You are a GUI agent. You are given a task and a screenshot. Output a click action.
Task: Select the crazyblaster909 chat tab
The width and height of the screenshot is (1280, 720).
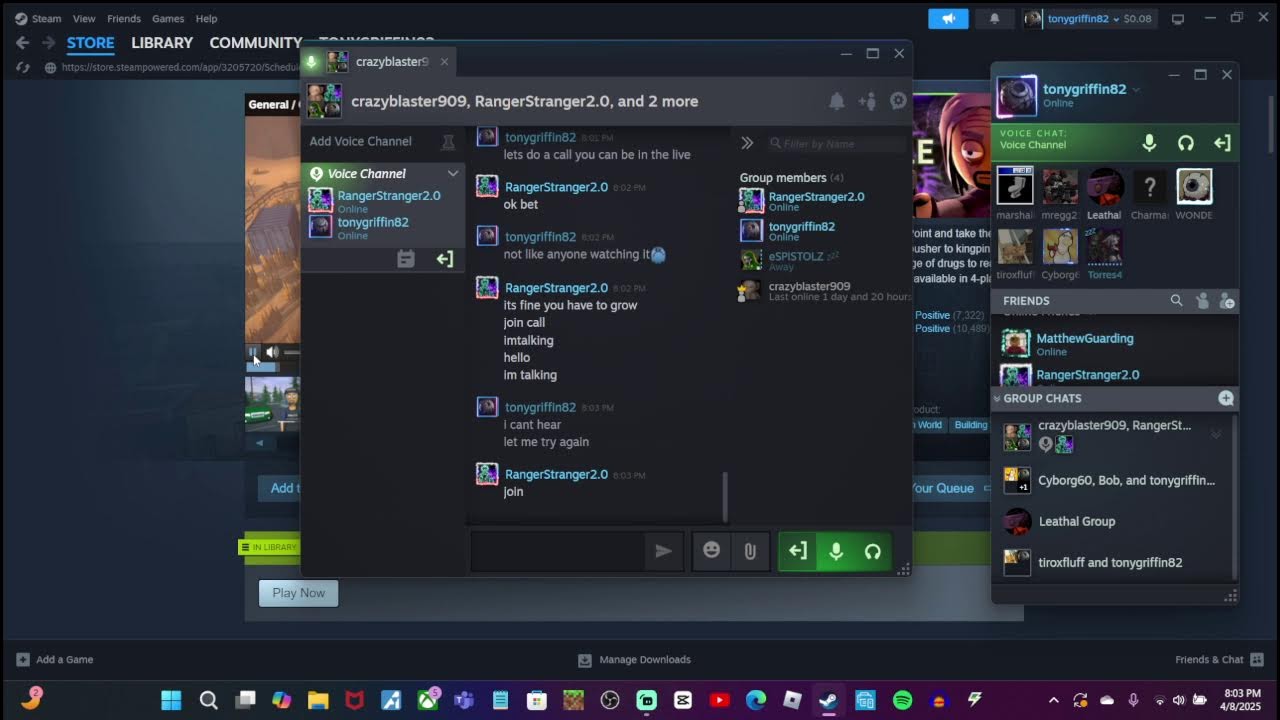tap(379, 62)
